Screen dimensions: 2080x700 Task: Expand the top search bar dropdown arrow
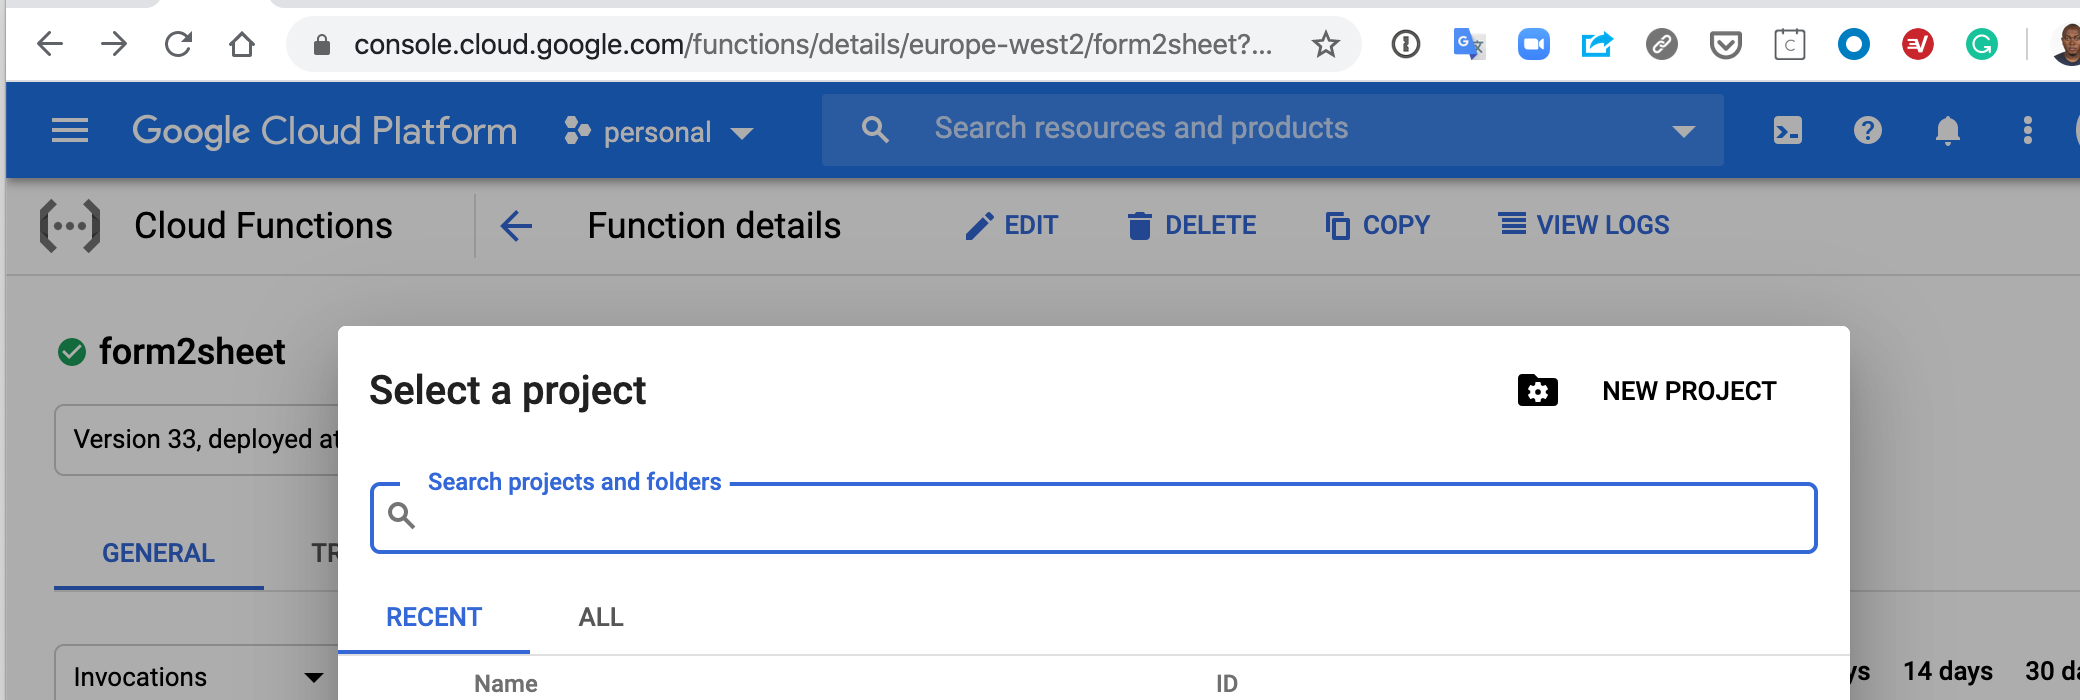[1684, 131]
